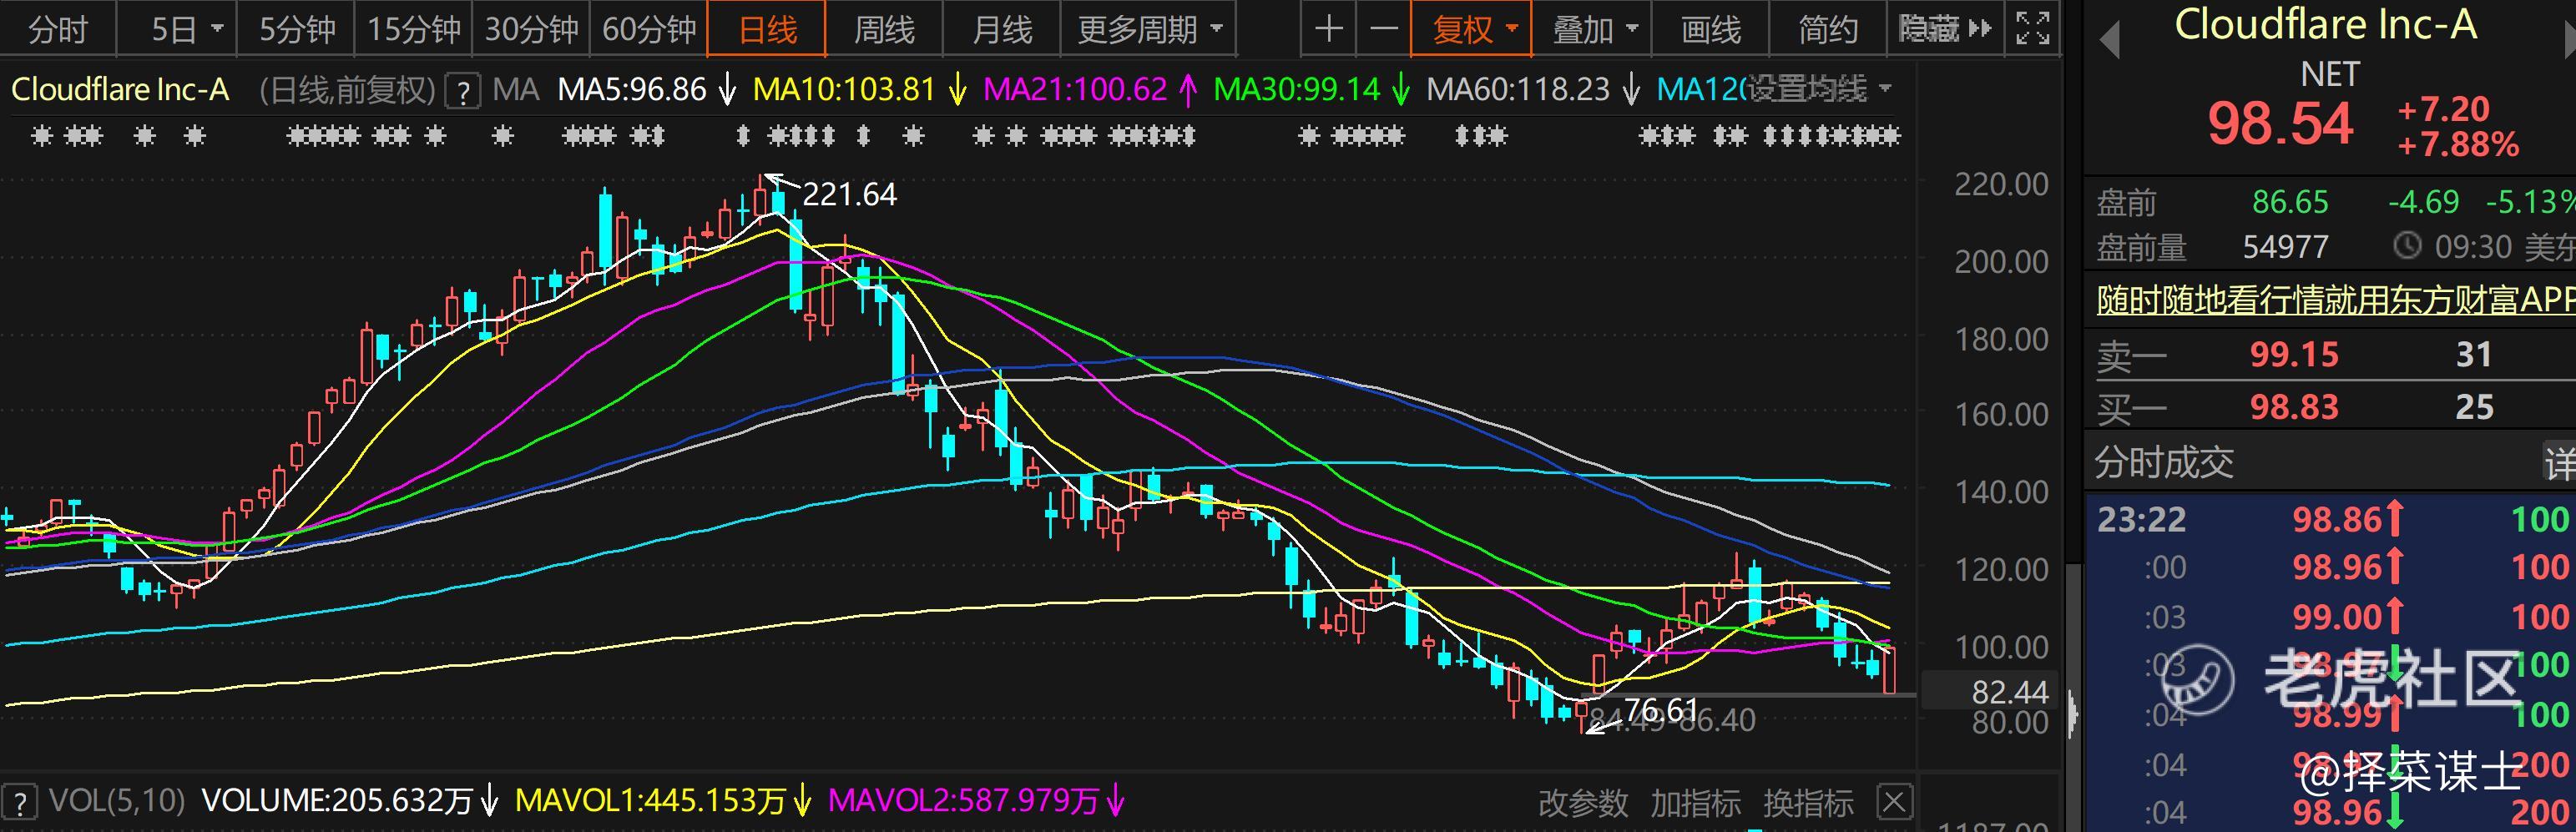The image size is (2576, 832).
Task: Select the 30分钟 chart period
Action: point(531,29)
